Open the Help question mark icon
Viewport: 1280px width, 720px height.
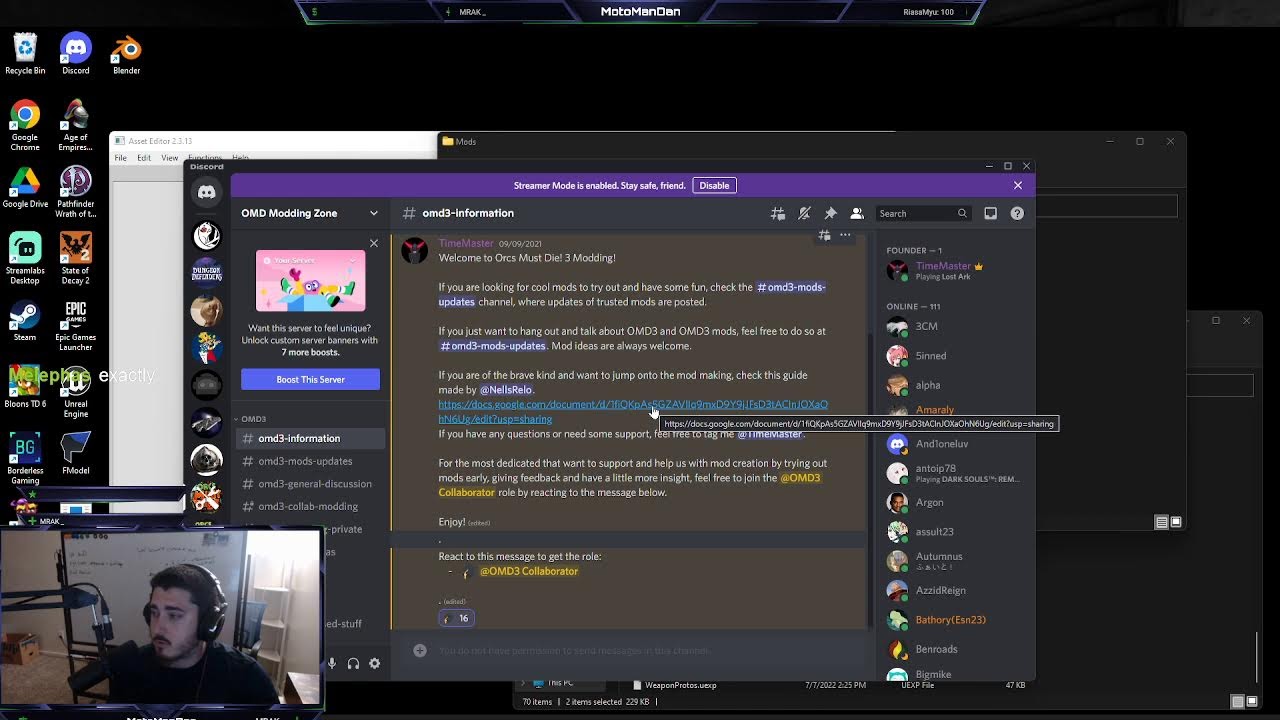(x=1017, y=213)
